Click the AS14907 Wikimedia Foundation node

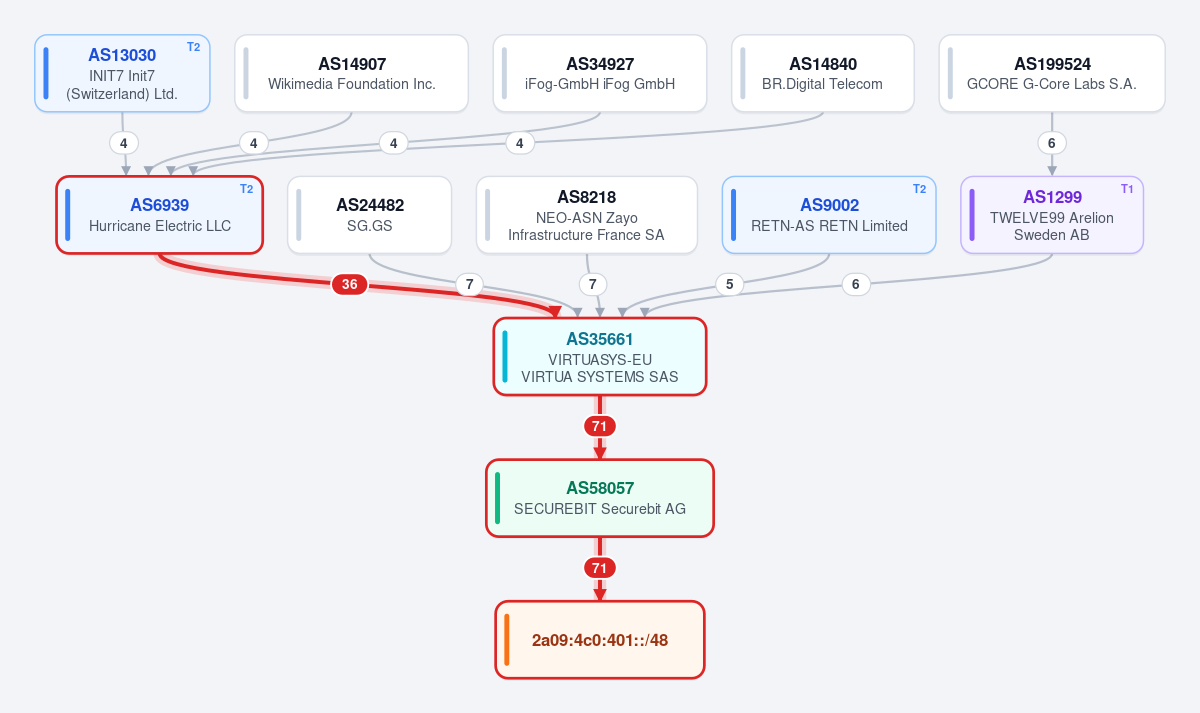point(351,73)
